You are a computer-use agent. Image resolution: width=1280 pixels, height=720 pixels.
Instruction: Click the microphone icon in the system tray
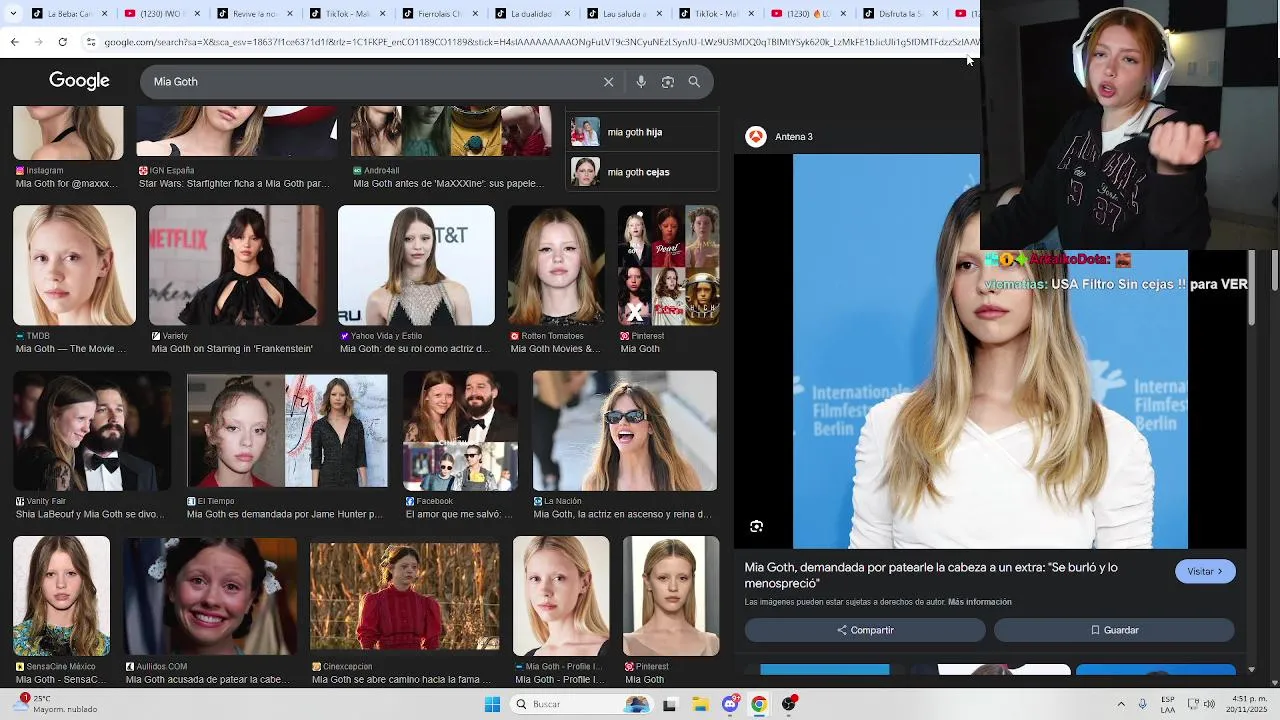pyautogui.click(x=1143, y=704)
